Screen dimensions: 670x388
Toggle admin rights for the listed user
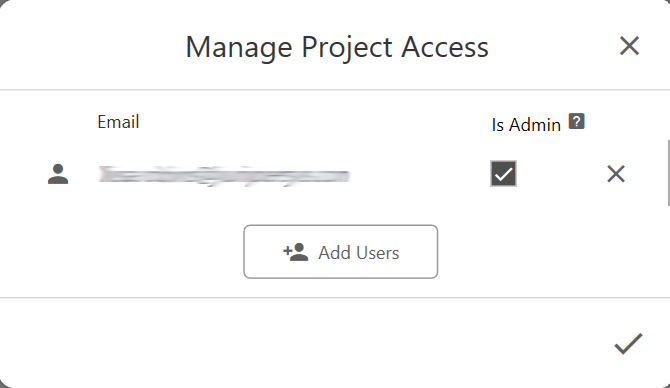503,173
